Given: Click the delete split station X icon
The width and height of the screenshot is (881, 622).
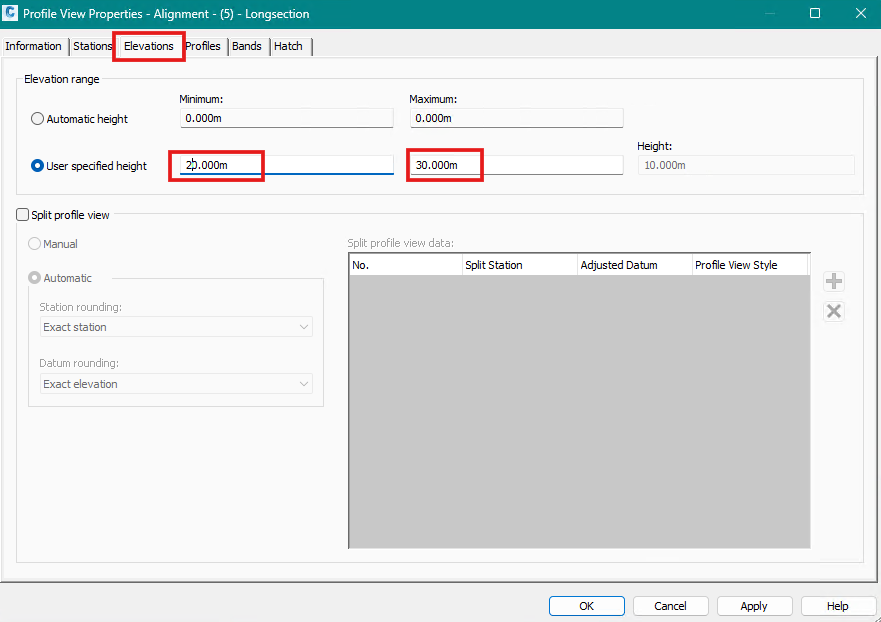Looking at the screenshot, I should (834, 311).
